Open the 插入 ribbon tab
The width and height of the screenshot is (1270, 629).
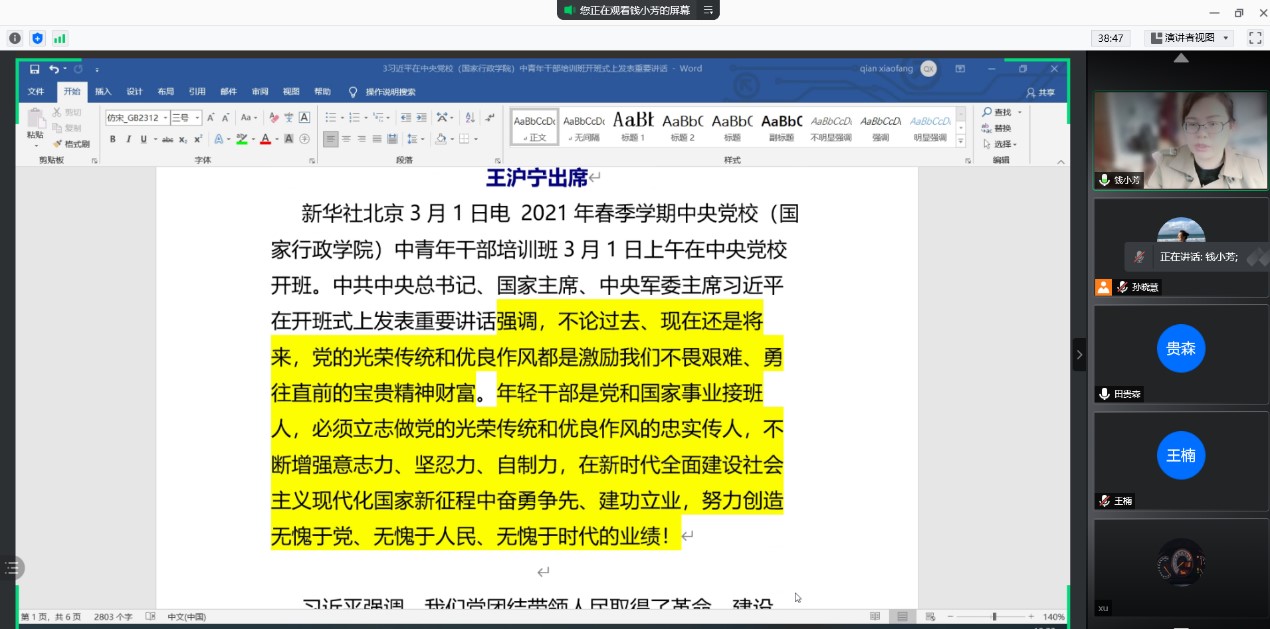pos(103,92)
